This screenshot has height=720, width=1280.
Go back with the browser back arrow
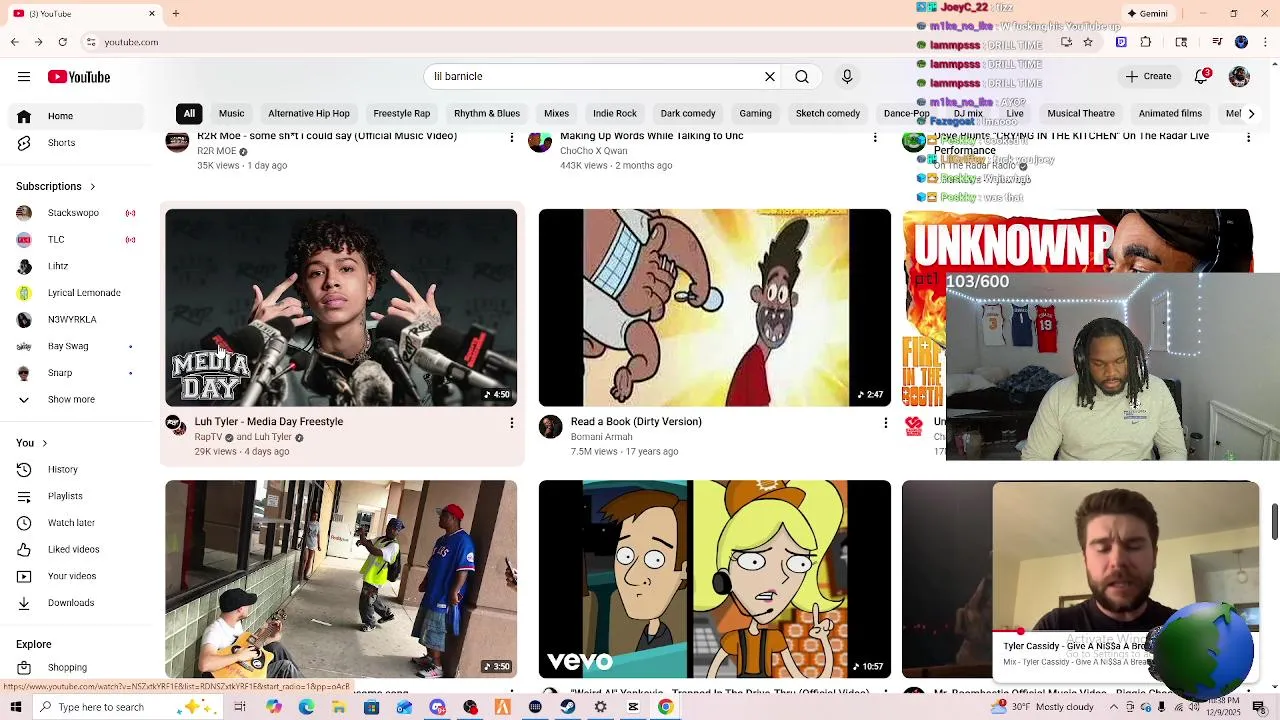14,42
